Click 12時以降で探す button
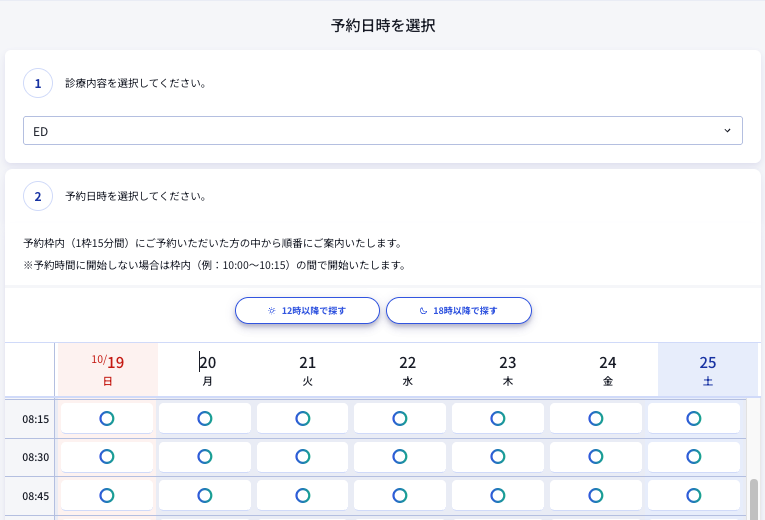The width and height of the screenshot is (765, 520). pos(307,311)
